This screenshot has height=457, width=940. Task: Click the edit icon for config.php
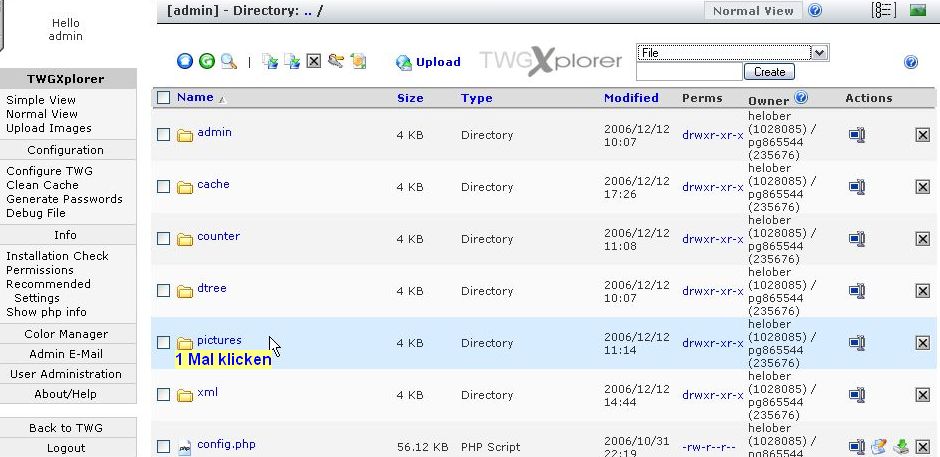[x=879, y=447]
